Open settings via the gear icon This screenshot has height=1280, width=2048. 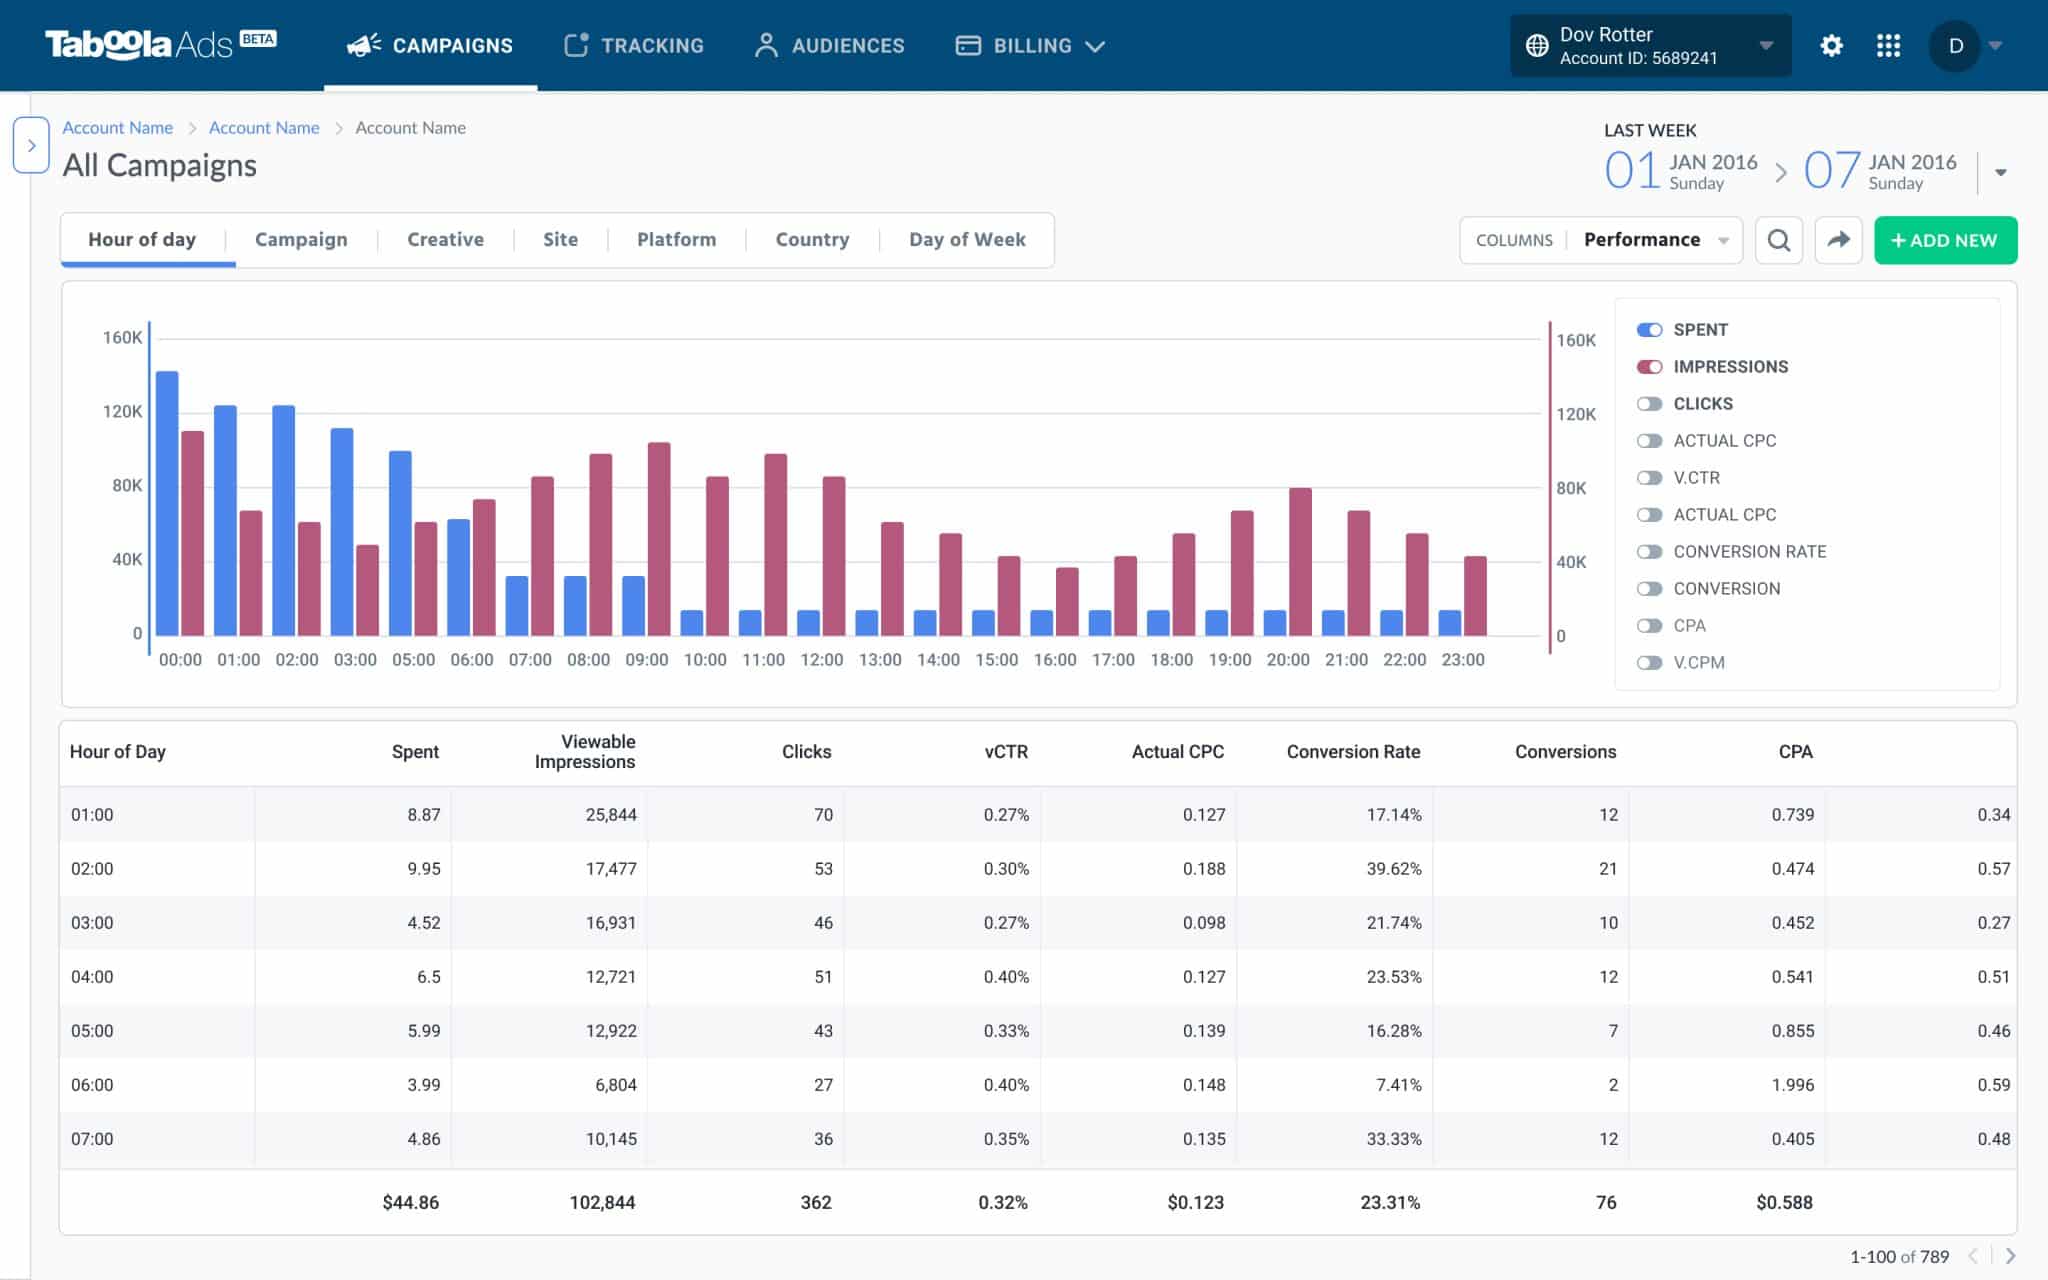pyautogui.click(x=1833, y=45)
